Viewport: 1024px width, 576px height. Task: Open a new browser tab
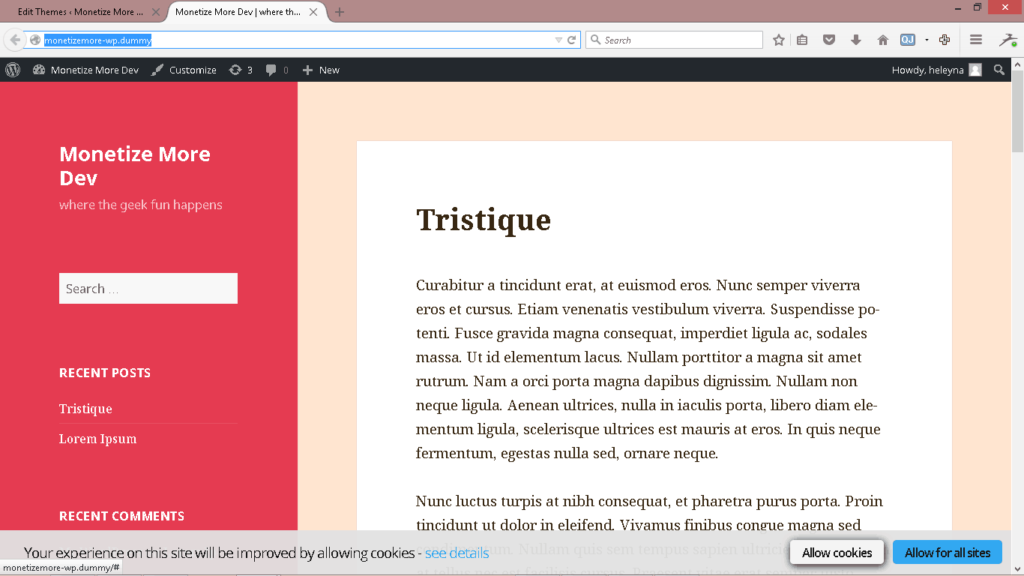click(339, 12)
